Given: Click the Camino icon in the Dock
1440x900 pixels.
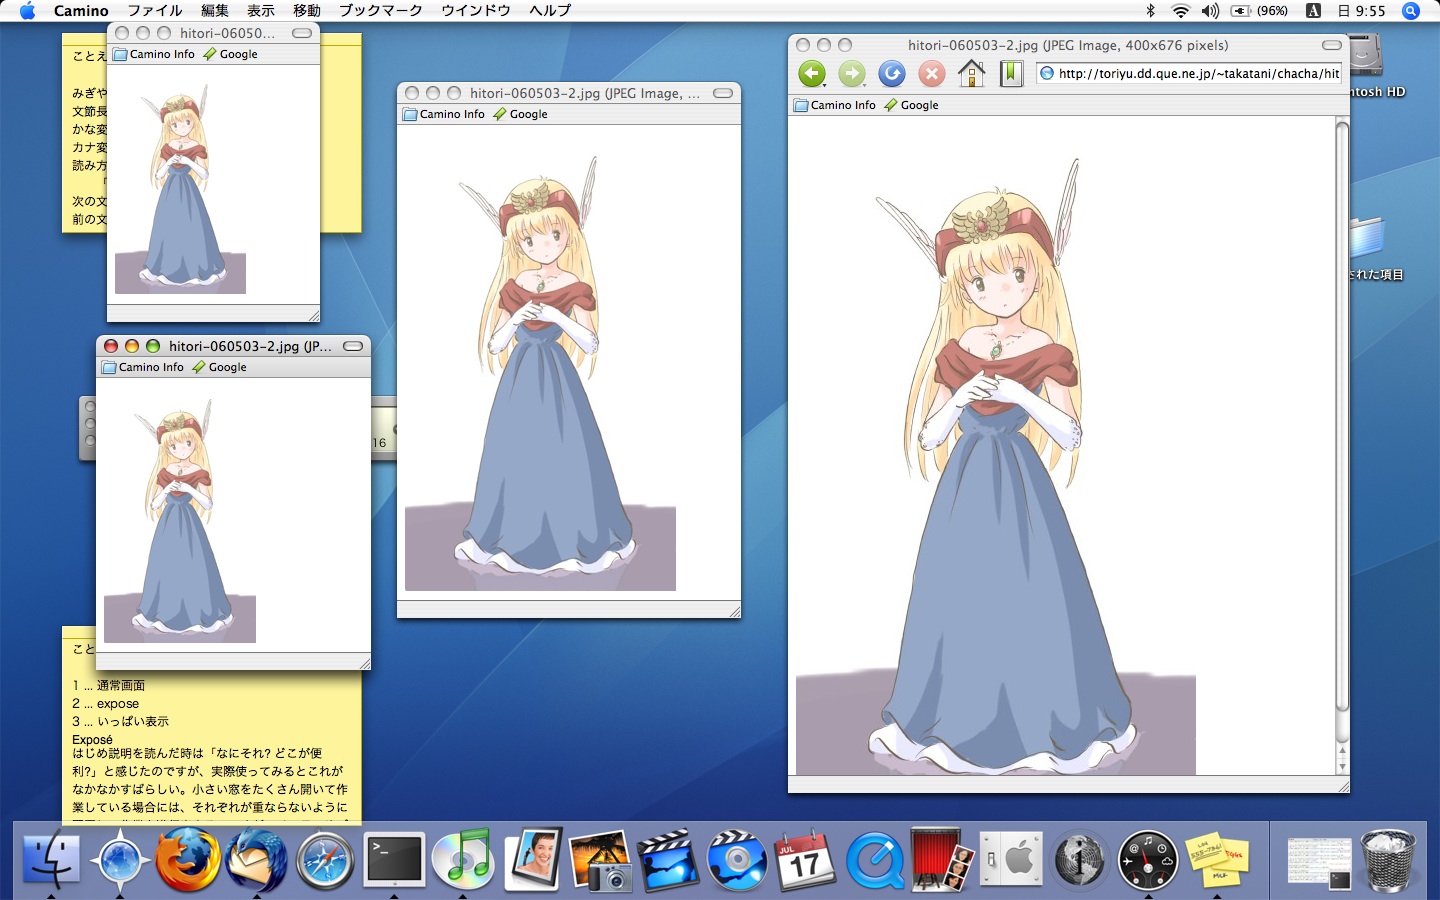Looking at the screenshot, I should pos(120,860).
